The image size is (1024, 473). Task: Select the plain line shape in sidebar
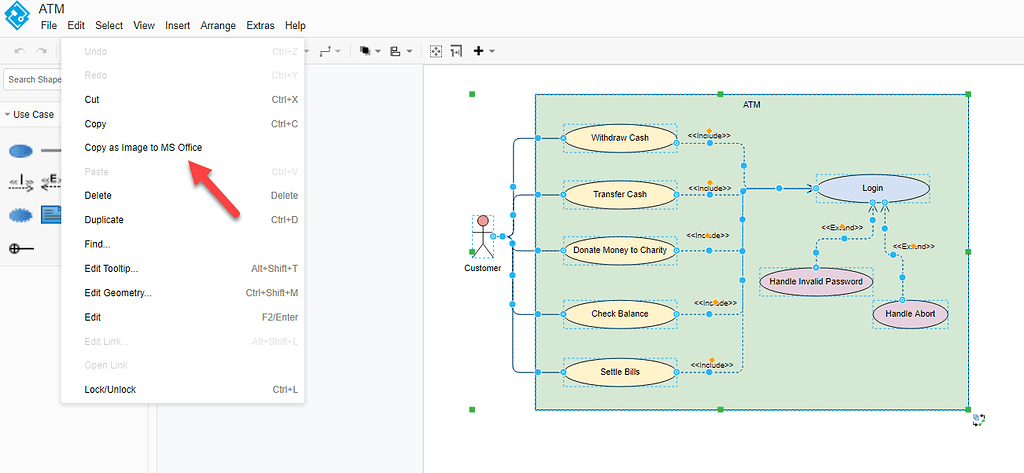point(52,151)
